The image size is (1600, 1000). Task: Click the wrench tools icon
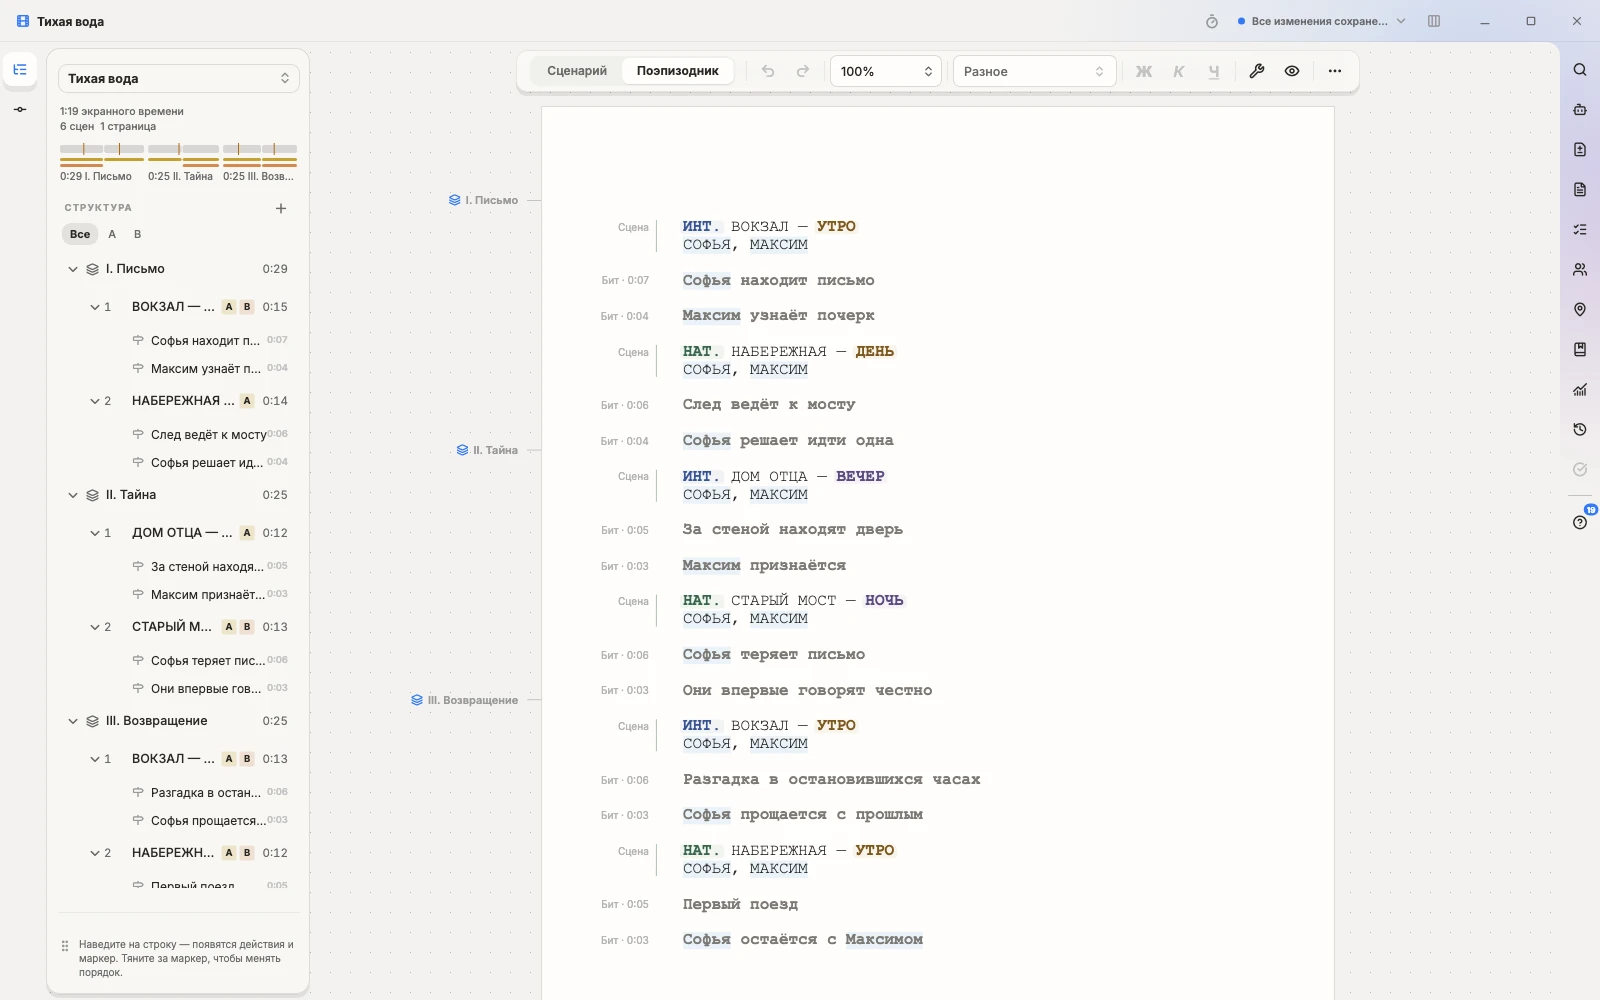tap(1257, 71)
